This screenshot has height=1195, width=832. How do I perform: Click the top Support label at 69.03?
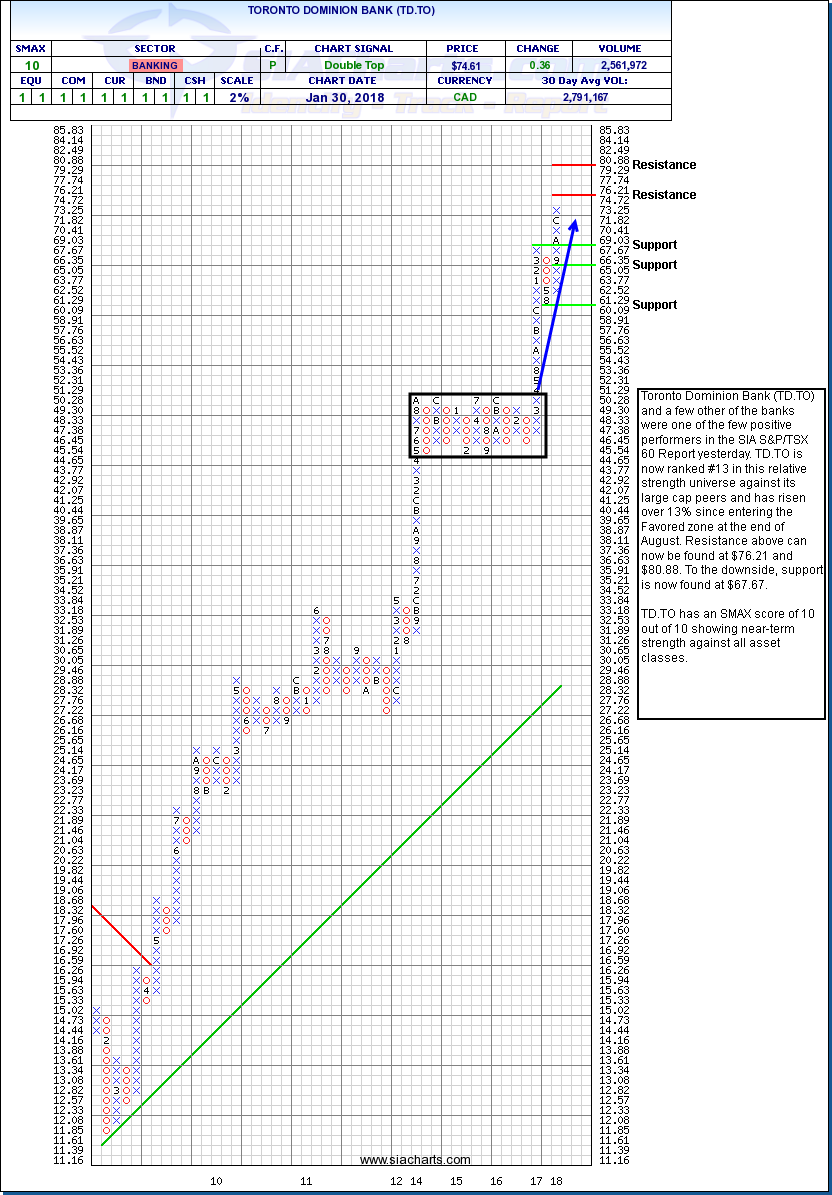(x=654, y=245)
